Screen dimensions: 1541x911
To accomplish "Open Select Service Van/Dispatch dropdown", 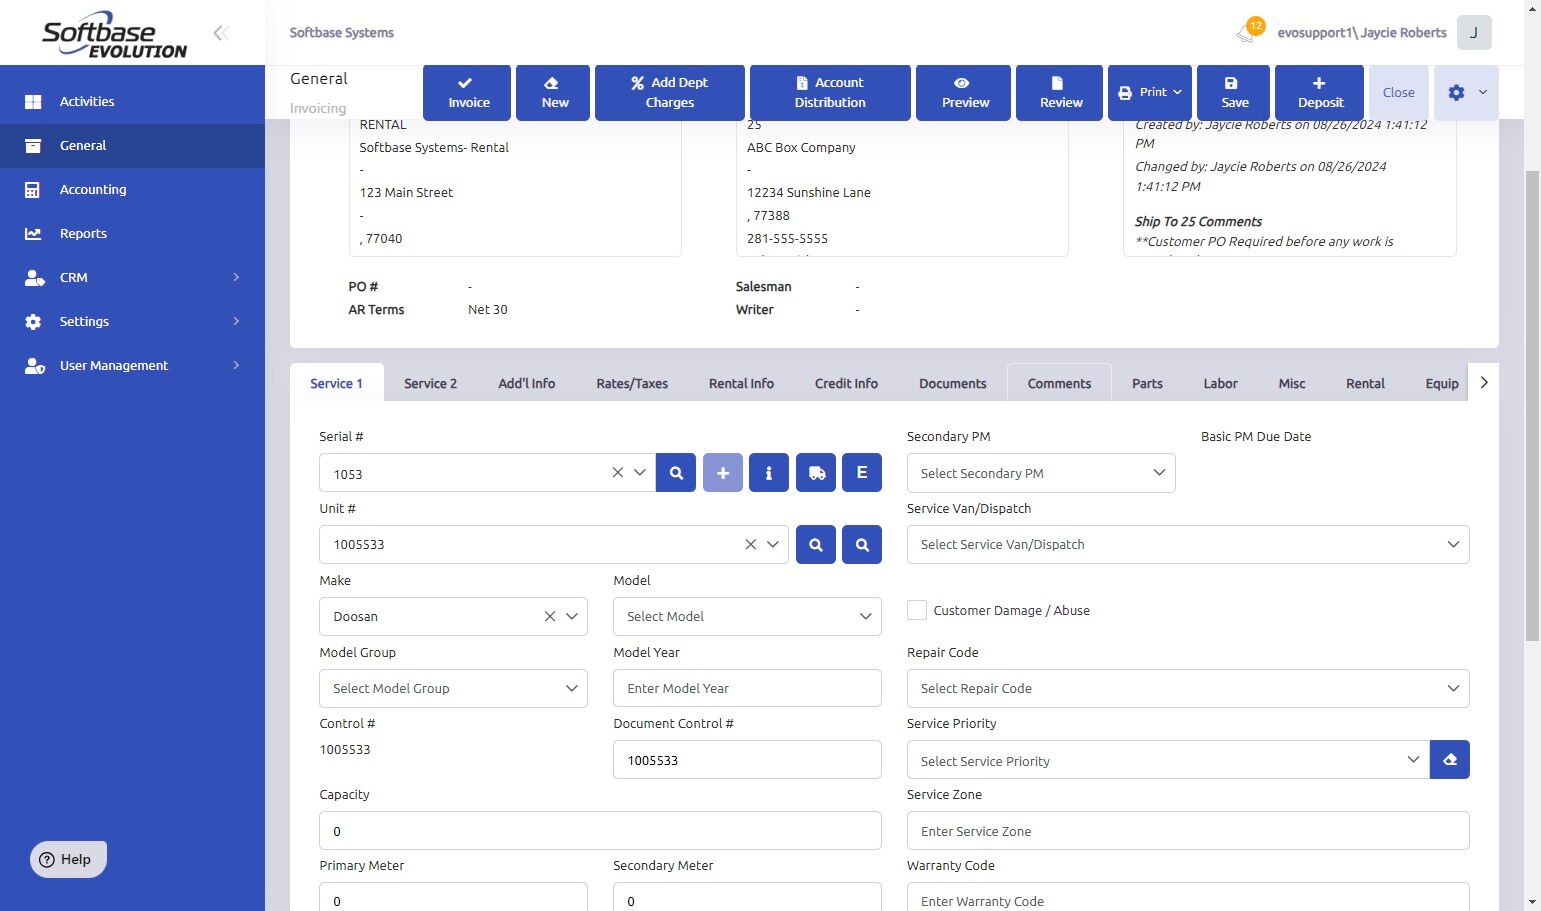I will click(x=1188, y=545).
